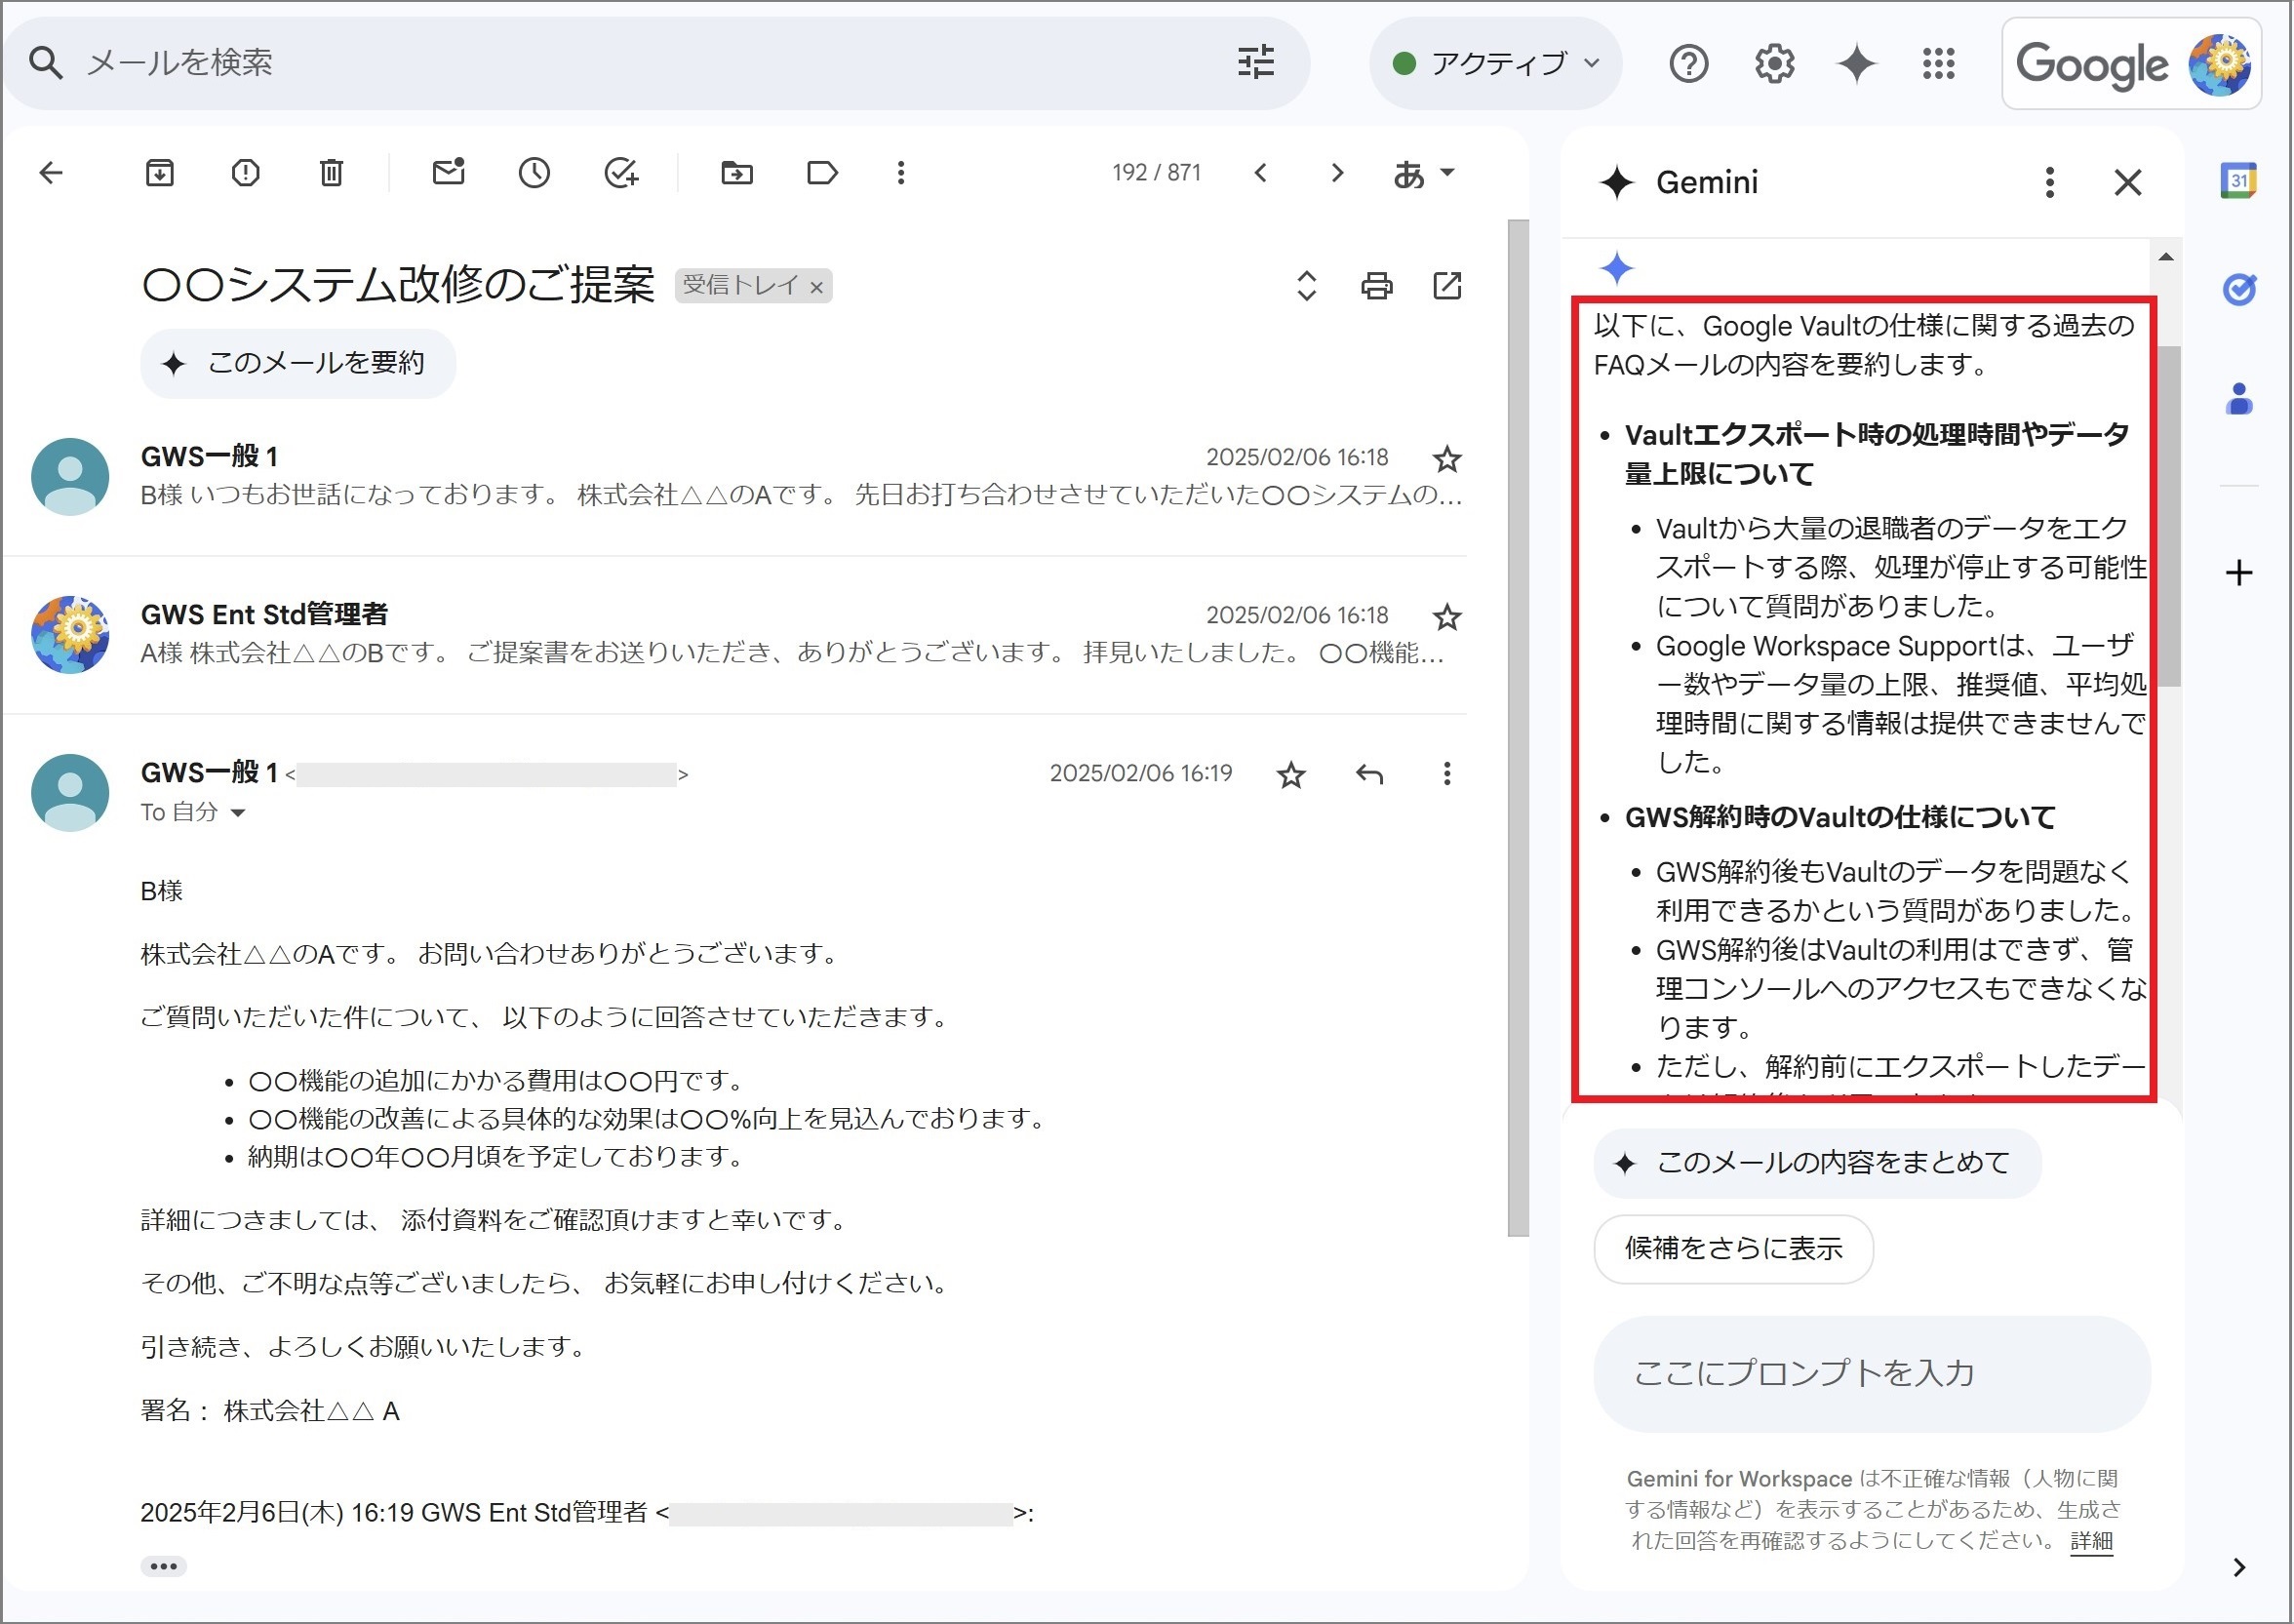Open Google Calendar from side panel
This screenshot has height=1624, width=2294.
click(2238, 181)
